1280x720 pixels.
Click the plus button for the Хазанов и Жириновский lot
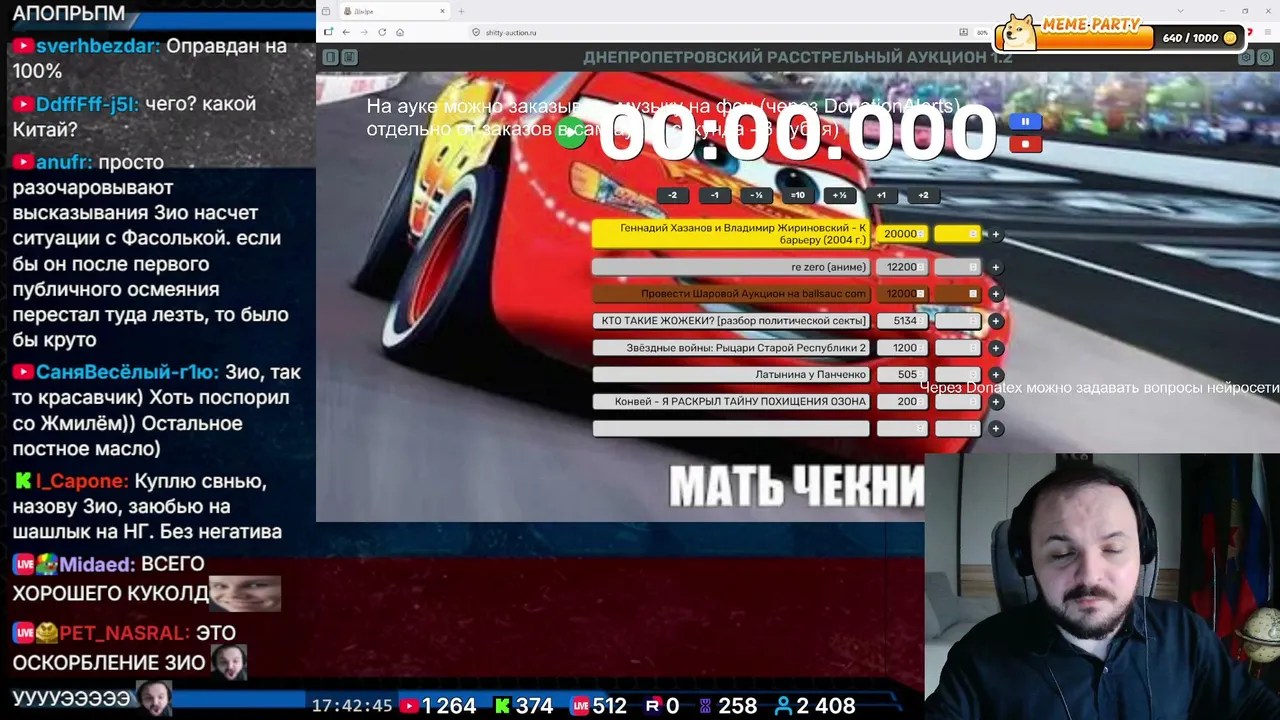[x=995, y=234]
